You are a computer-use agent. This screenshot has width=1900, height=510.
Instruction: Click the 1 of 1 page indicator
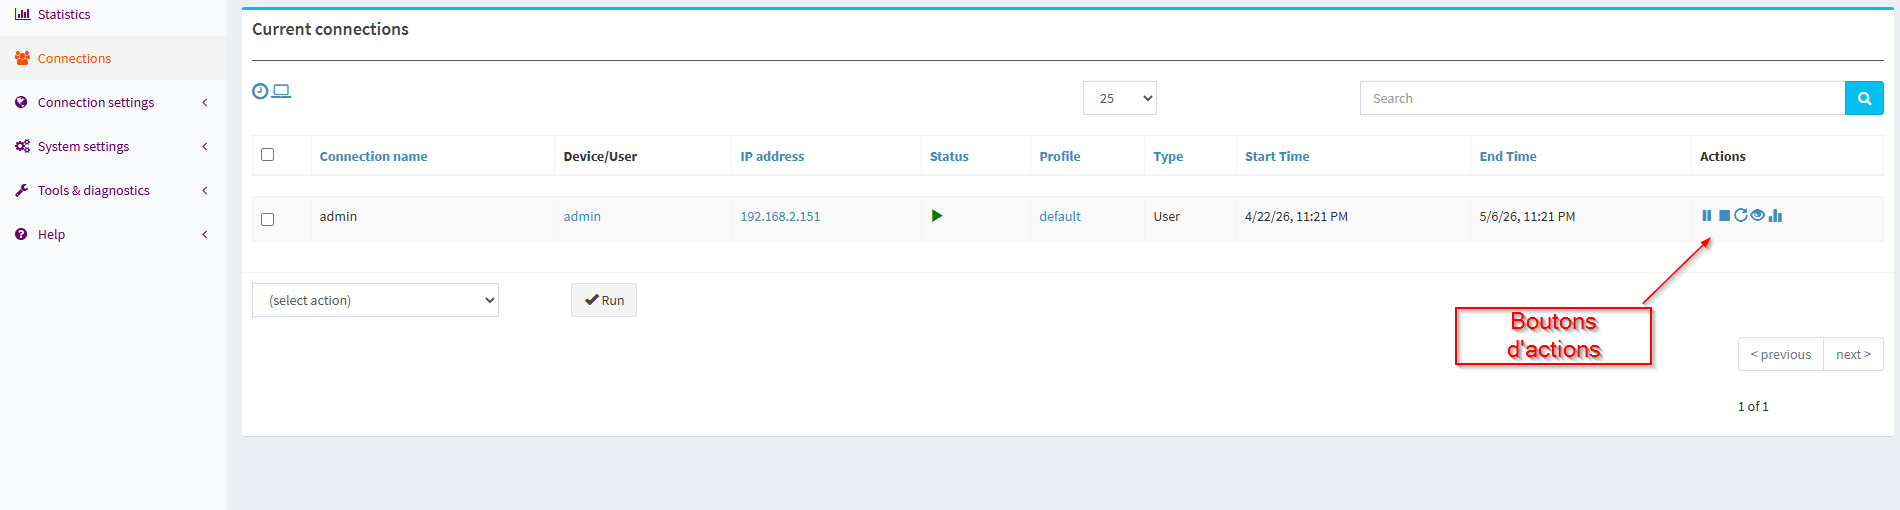point(1753,406)
